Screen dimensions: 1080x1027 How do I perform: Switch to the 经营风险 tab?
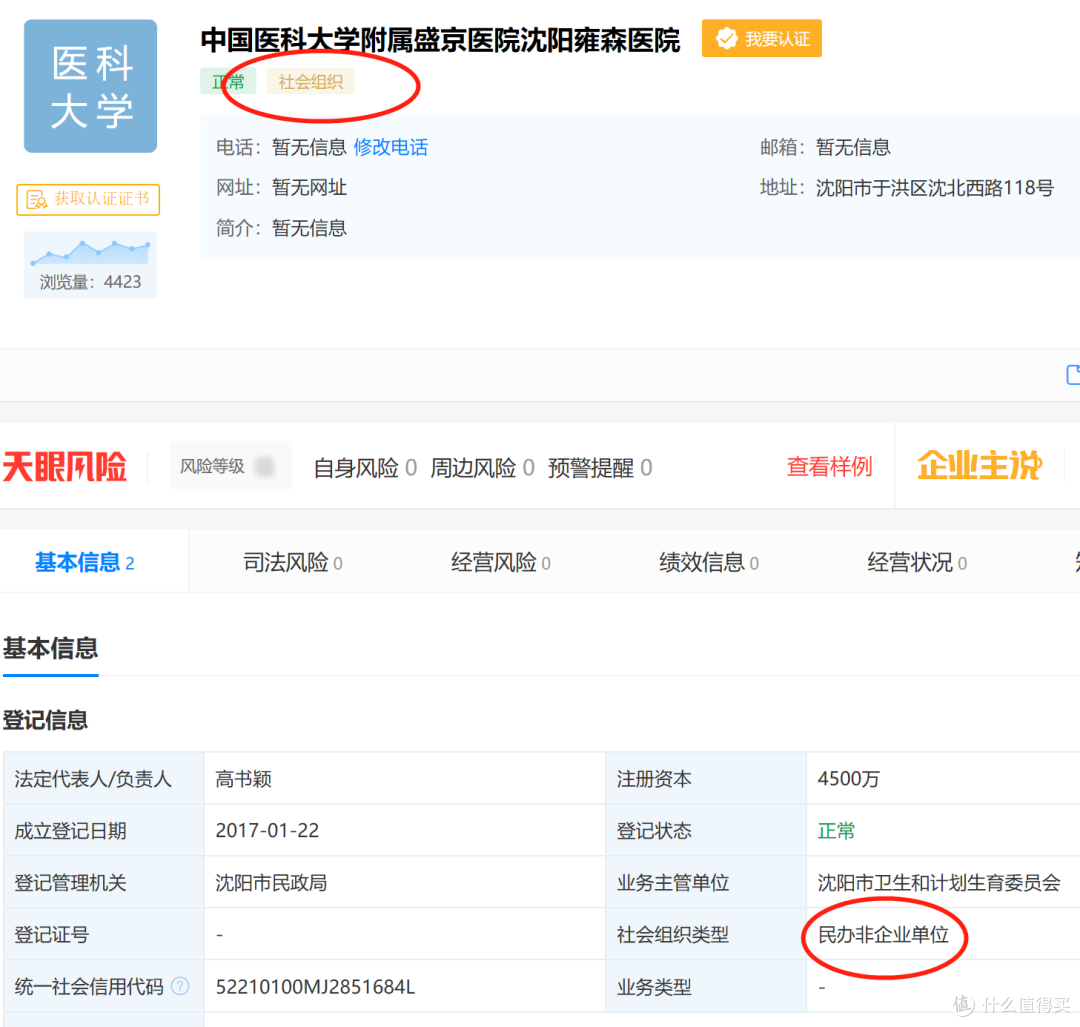(x=501, y=563)
